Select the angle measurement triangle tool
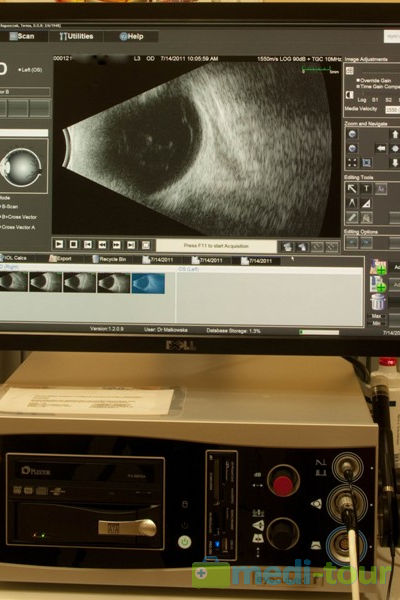This screenshot has width=400, height=600. [x=366, y=203]
